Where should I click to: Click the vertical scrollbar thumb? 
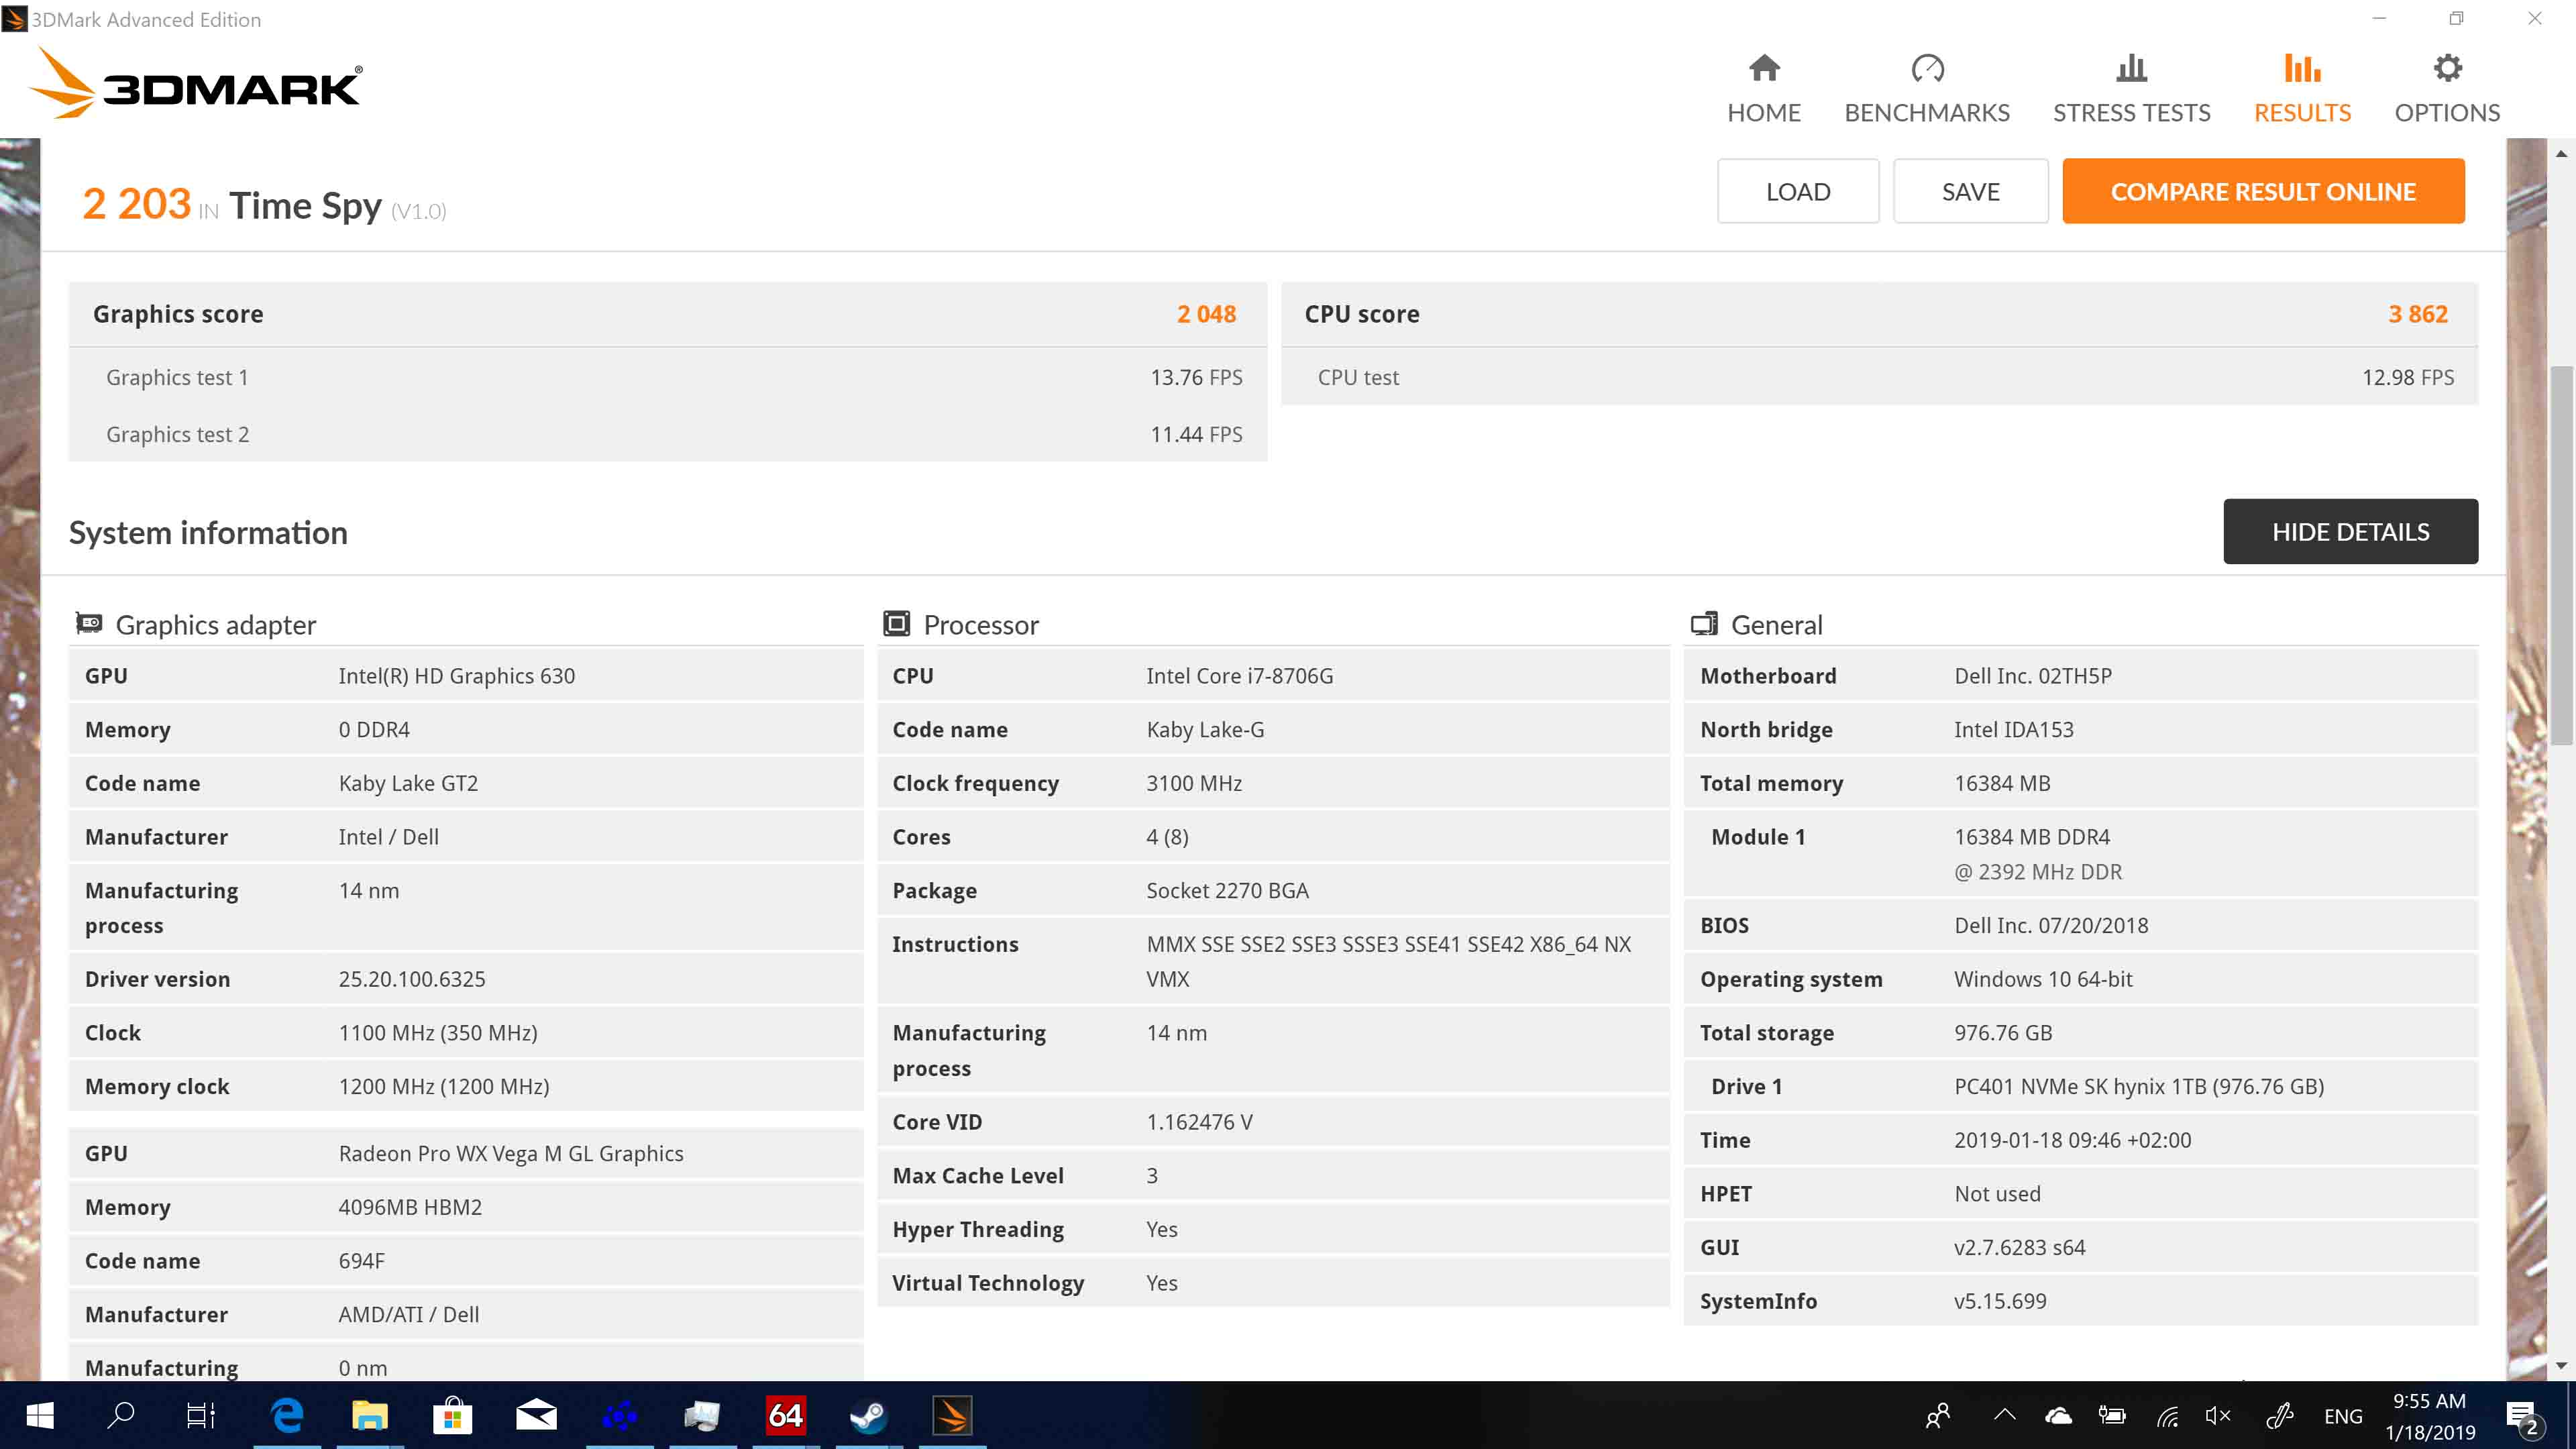2561,555
